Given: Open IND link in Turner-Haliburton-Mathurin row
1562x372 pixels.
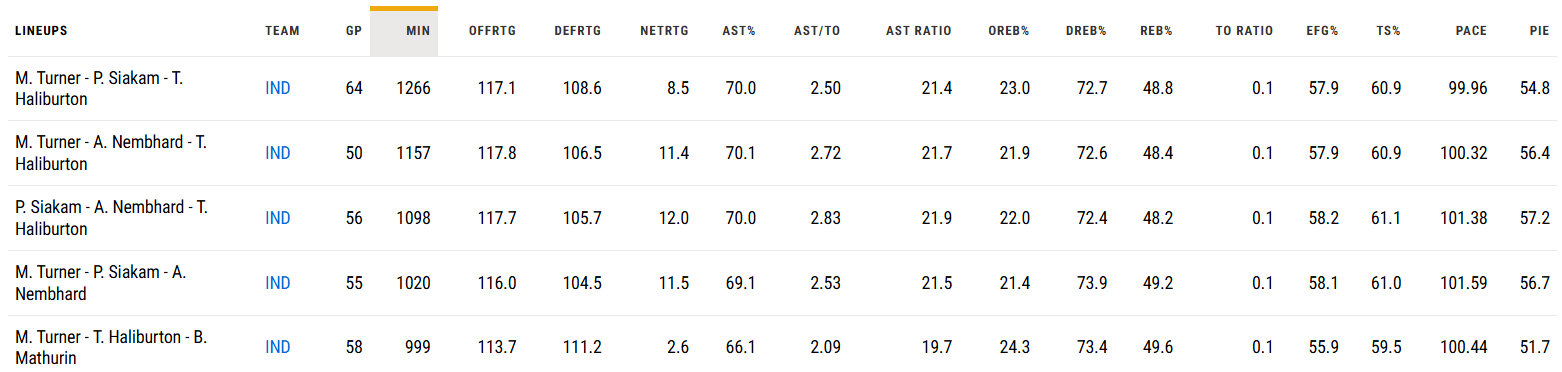Looking at the screenshot, I should 278,347.
